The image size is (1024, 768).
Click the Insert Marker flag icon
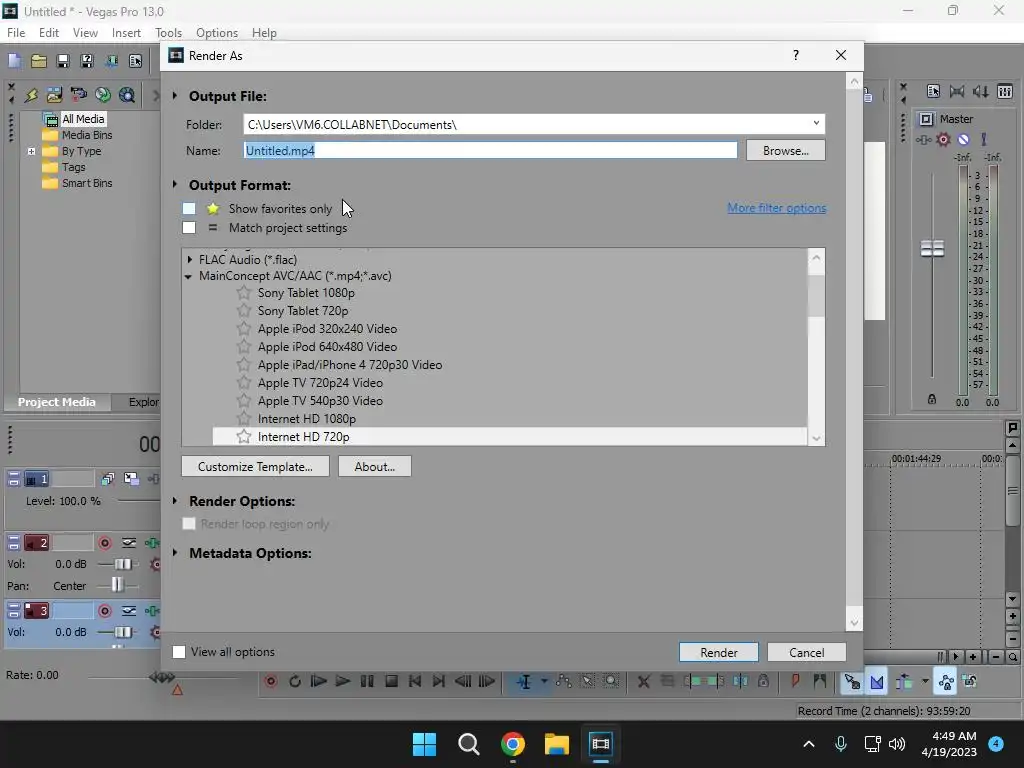point(795,681)
